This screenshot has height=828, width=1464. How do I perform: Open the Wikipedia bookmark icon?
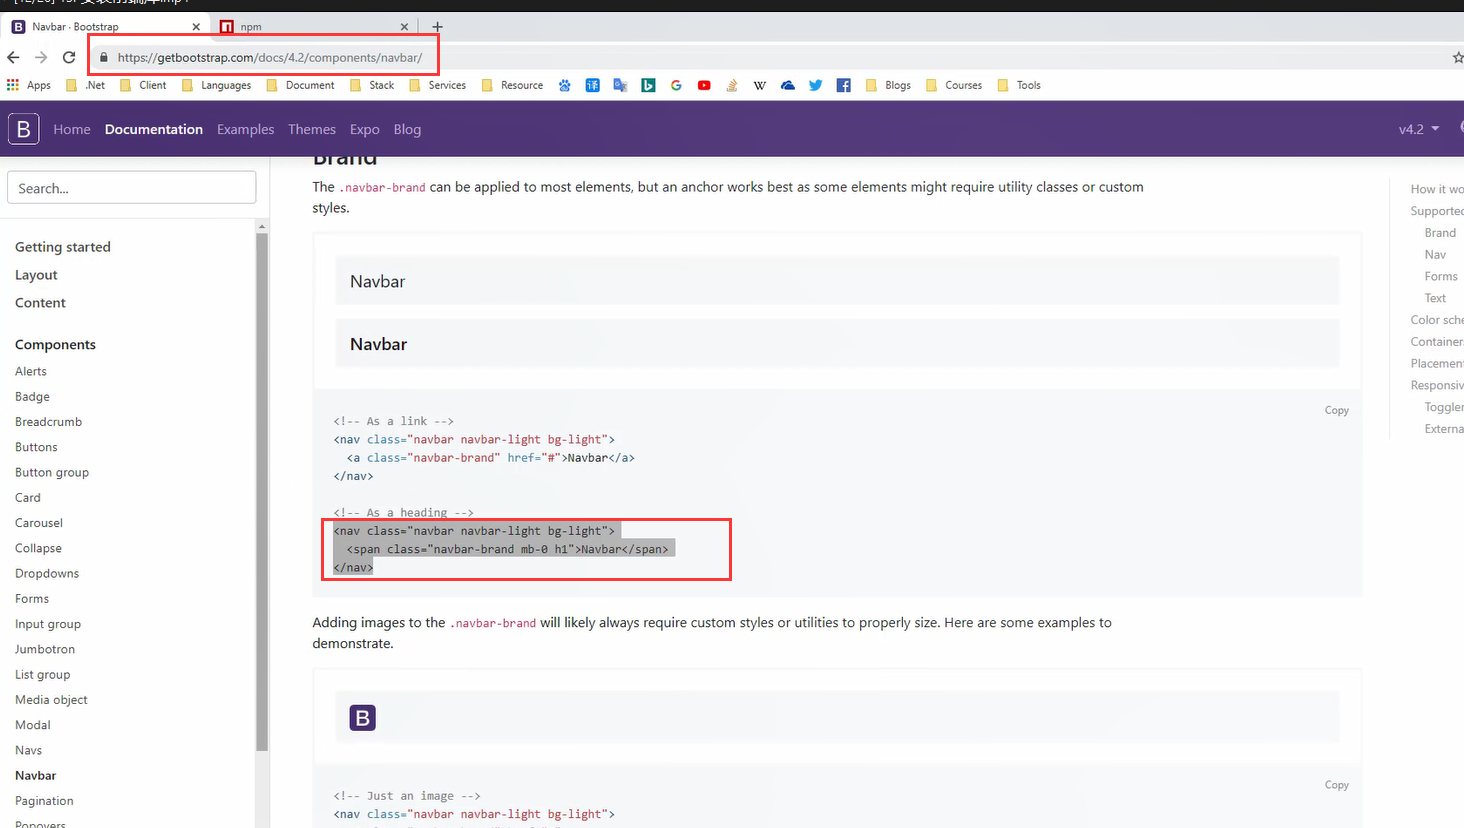(760, 85)
